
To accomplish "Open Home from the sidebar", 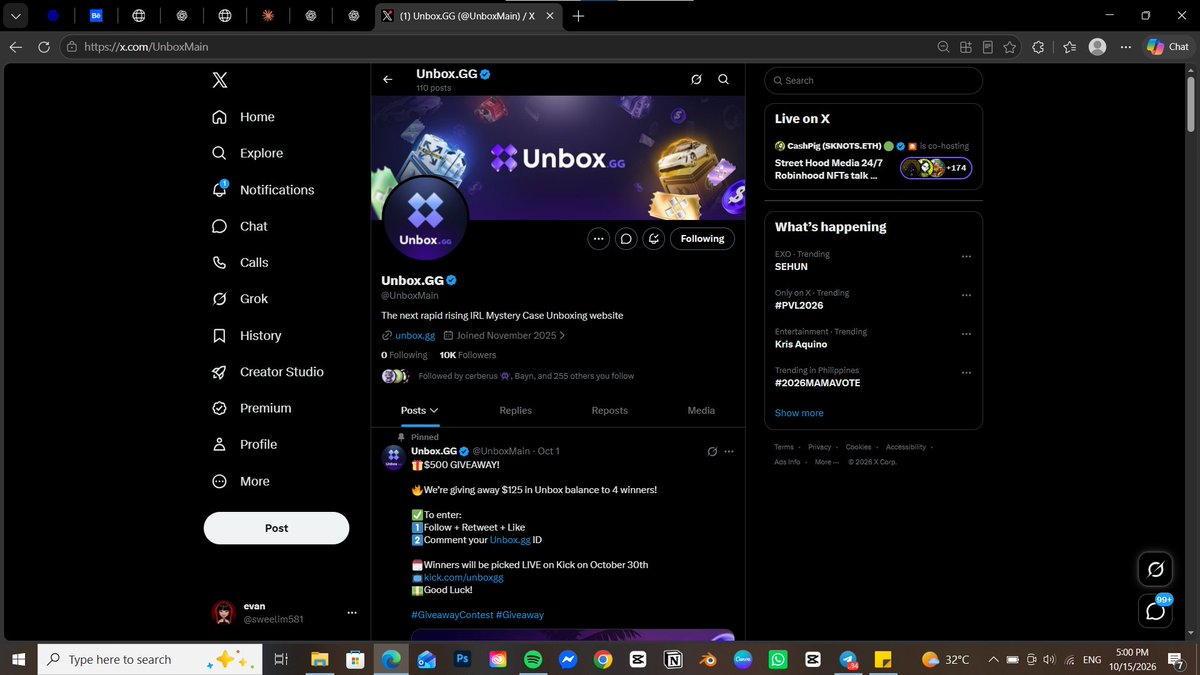I will 243,117.
